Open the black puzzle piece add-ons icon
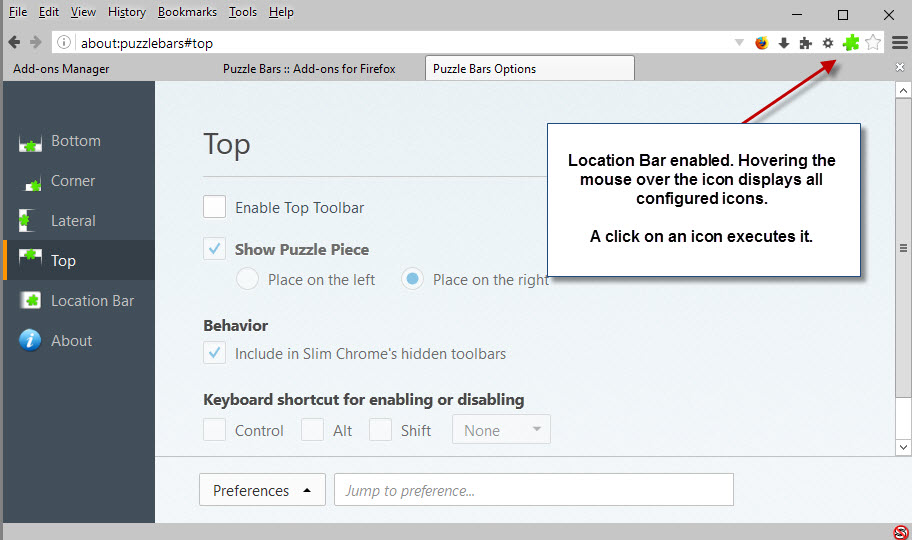Screen dimensions: 912x540 click(x=806, y=42)
